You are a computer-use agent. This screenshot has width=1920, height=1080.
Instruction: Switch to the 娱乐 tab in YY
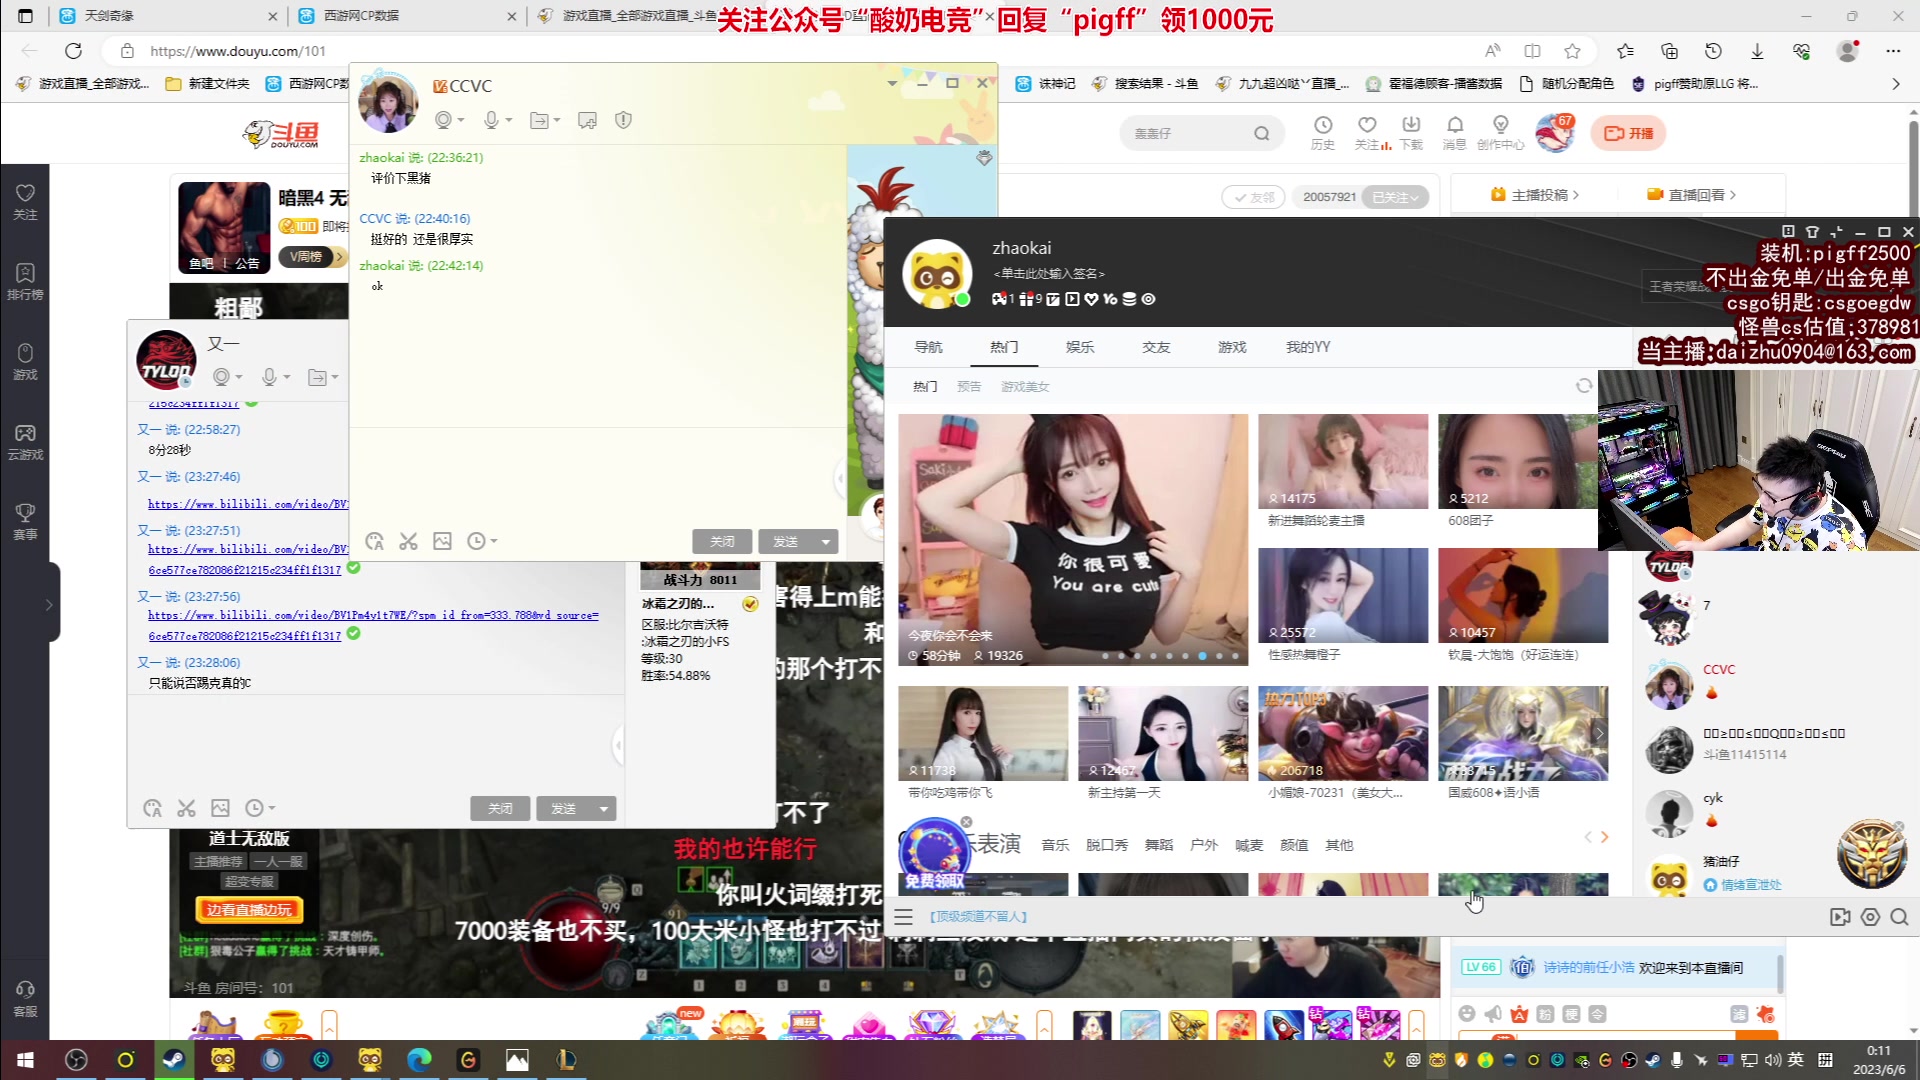1080,347
